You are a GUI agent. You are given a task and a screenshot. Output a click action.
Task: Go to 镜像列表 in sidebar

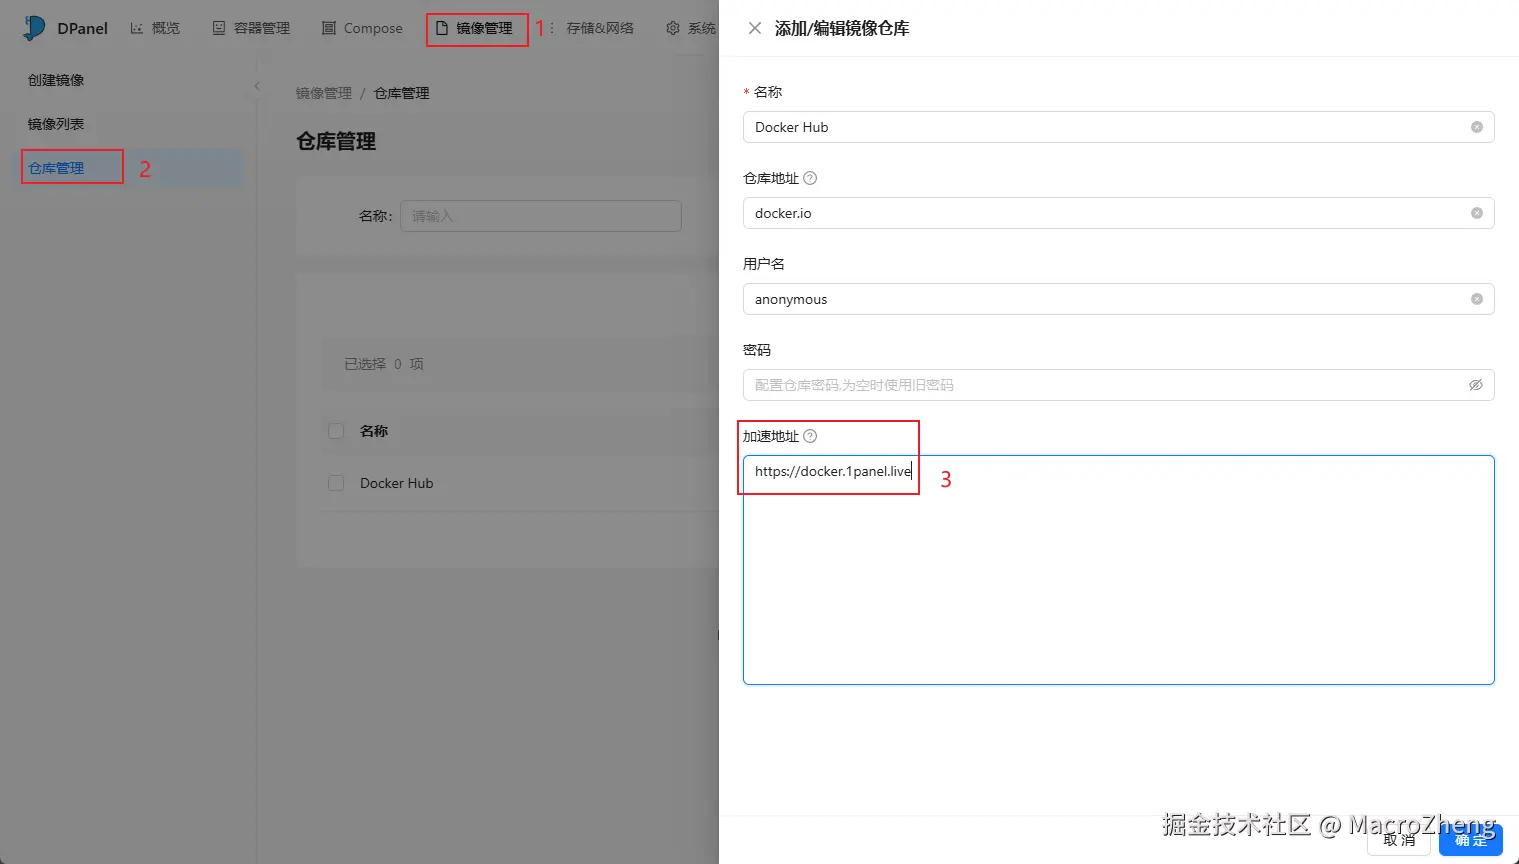click(x=56, y=124)
